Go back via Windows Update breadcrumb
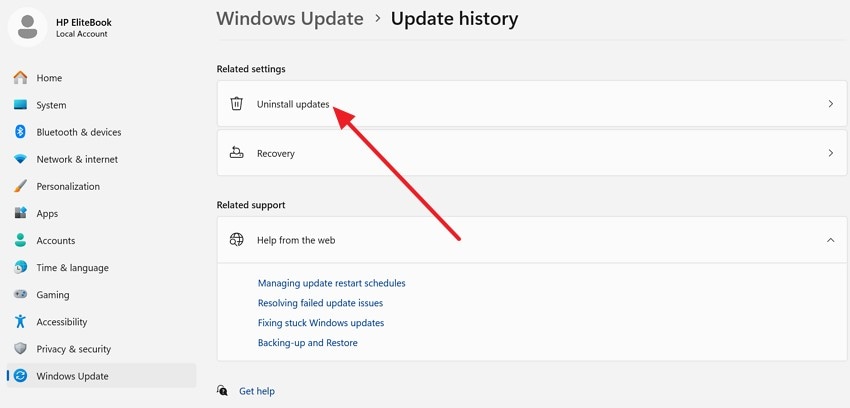 point(290,18)
